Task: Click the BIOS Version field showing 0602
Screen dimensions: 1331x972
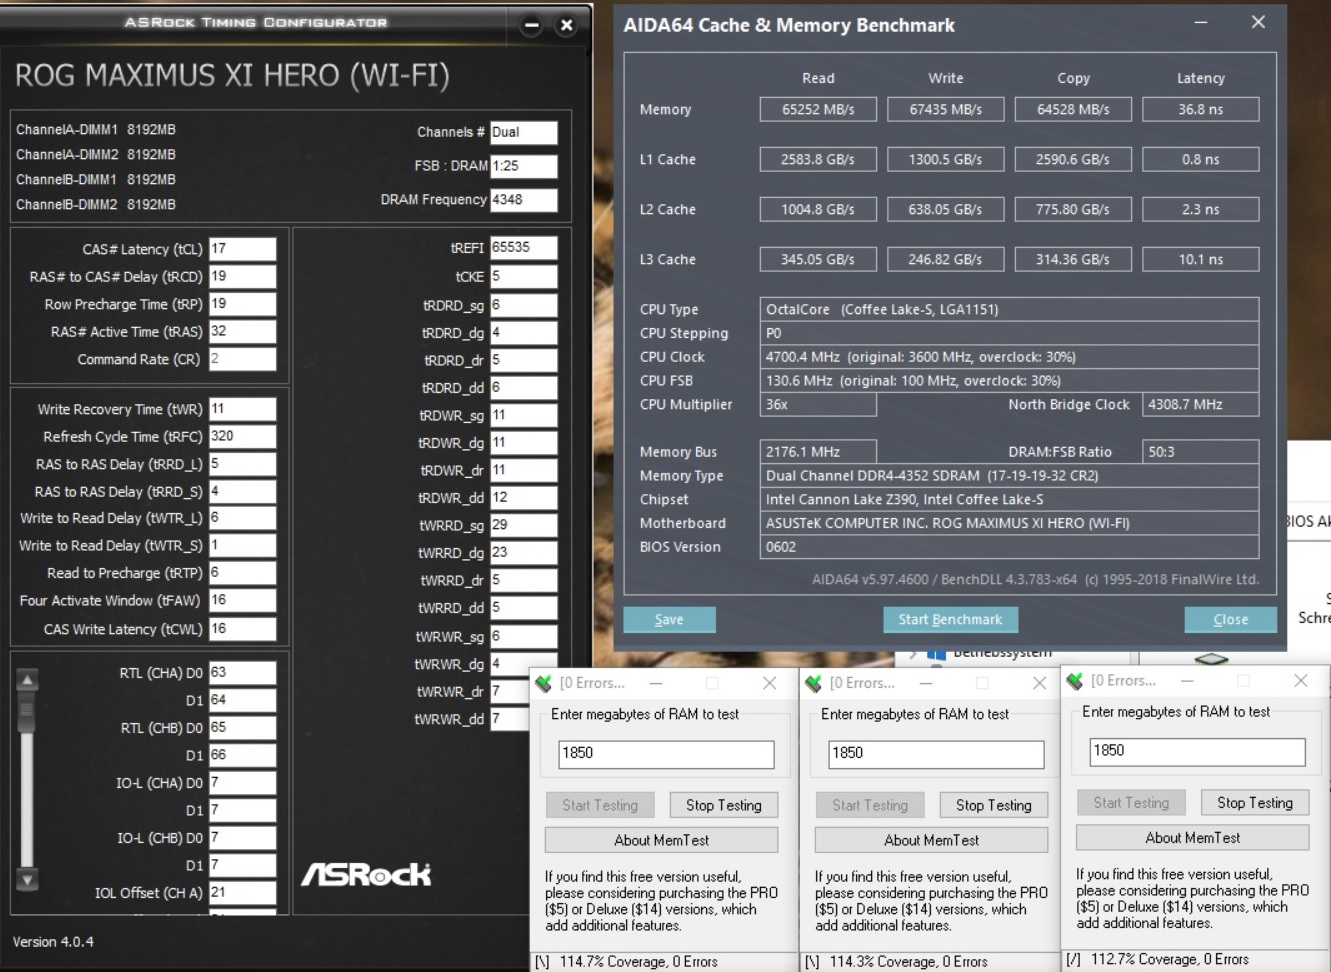Action: click(x=1009, y=547)
